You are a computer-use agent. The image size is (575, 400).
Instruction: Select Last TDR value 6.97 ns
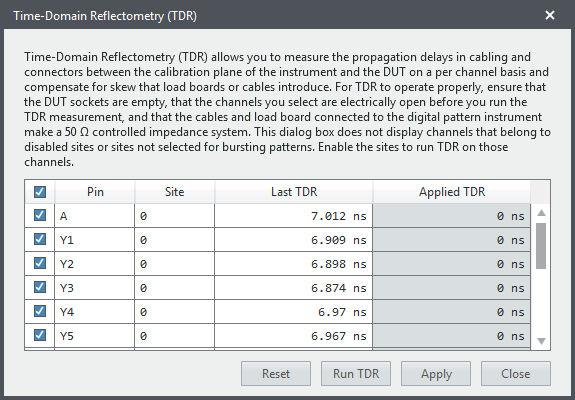tap(293, 312)
